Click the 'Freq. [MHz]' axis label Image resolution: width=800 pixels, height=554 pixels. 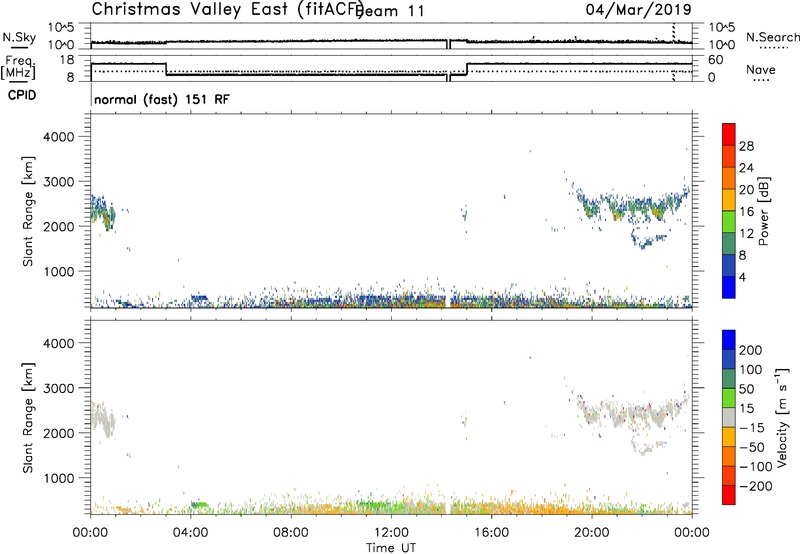(18, 68)
